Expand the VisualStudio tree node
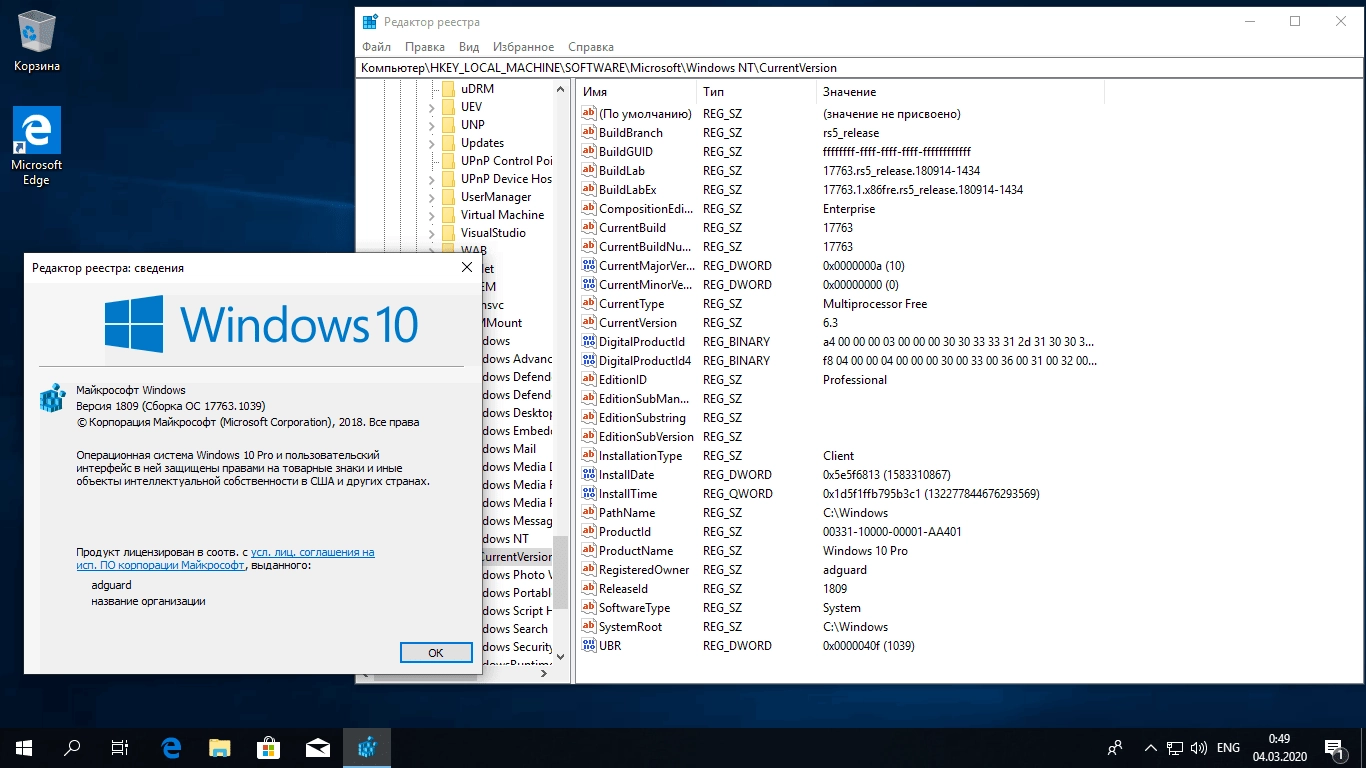The height and width of the screenshot is (768, 1366). [x=432, y=233]
